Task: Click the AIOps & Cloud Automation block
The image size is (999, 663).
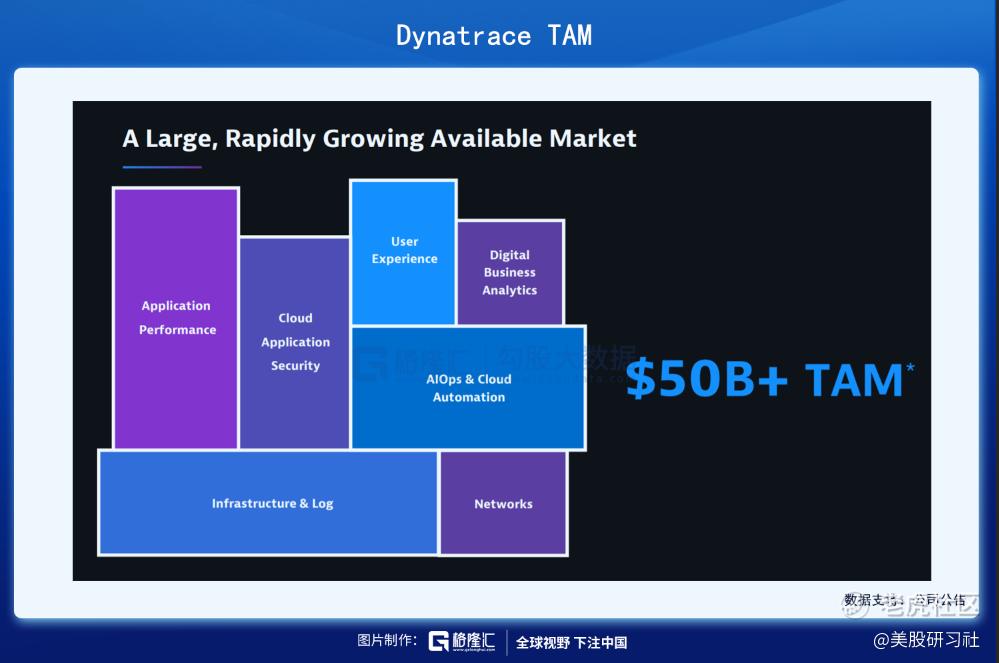Action: (468, 388)
